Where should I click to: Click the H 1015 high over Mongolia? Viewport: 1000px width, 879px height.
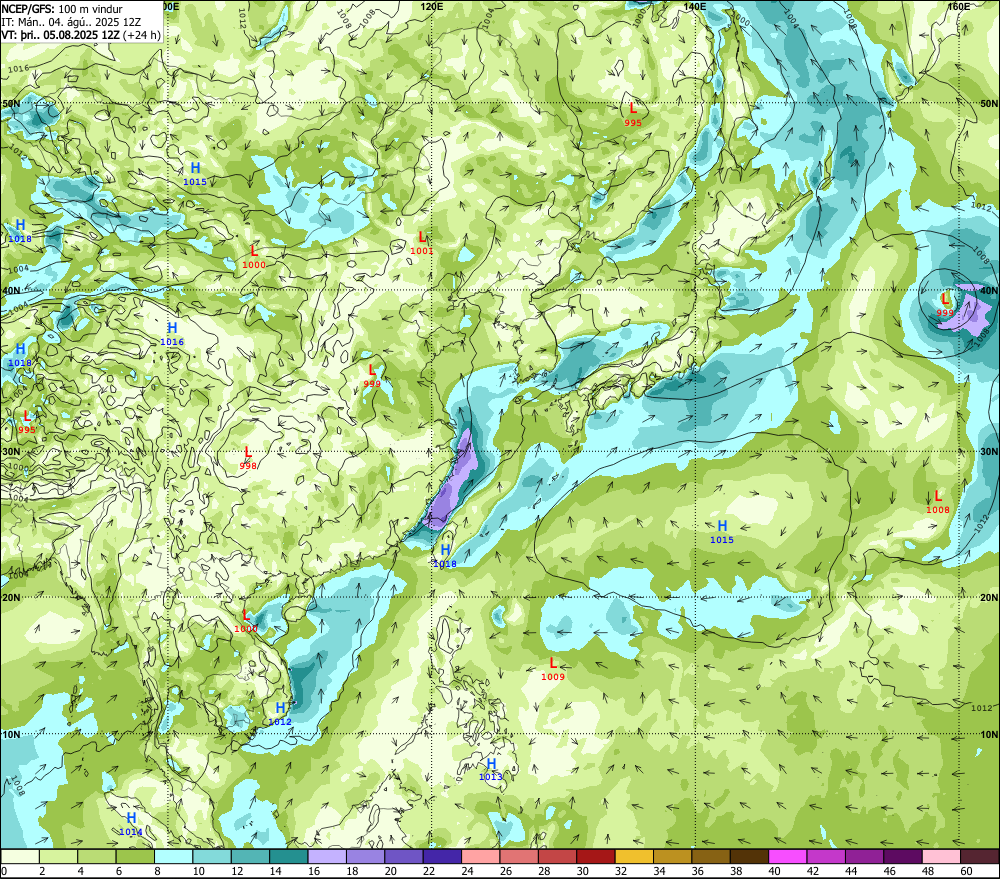coord(195,174)
